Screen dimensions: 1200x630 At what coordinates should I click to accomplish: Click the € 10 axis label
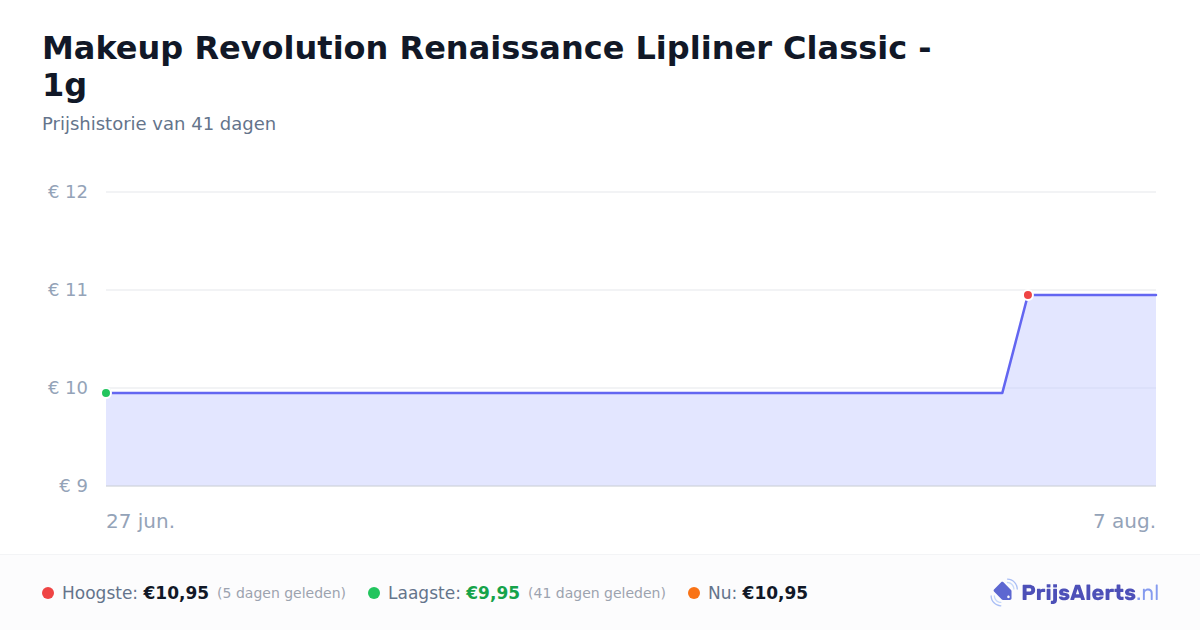(68, 388)
